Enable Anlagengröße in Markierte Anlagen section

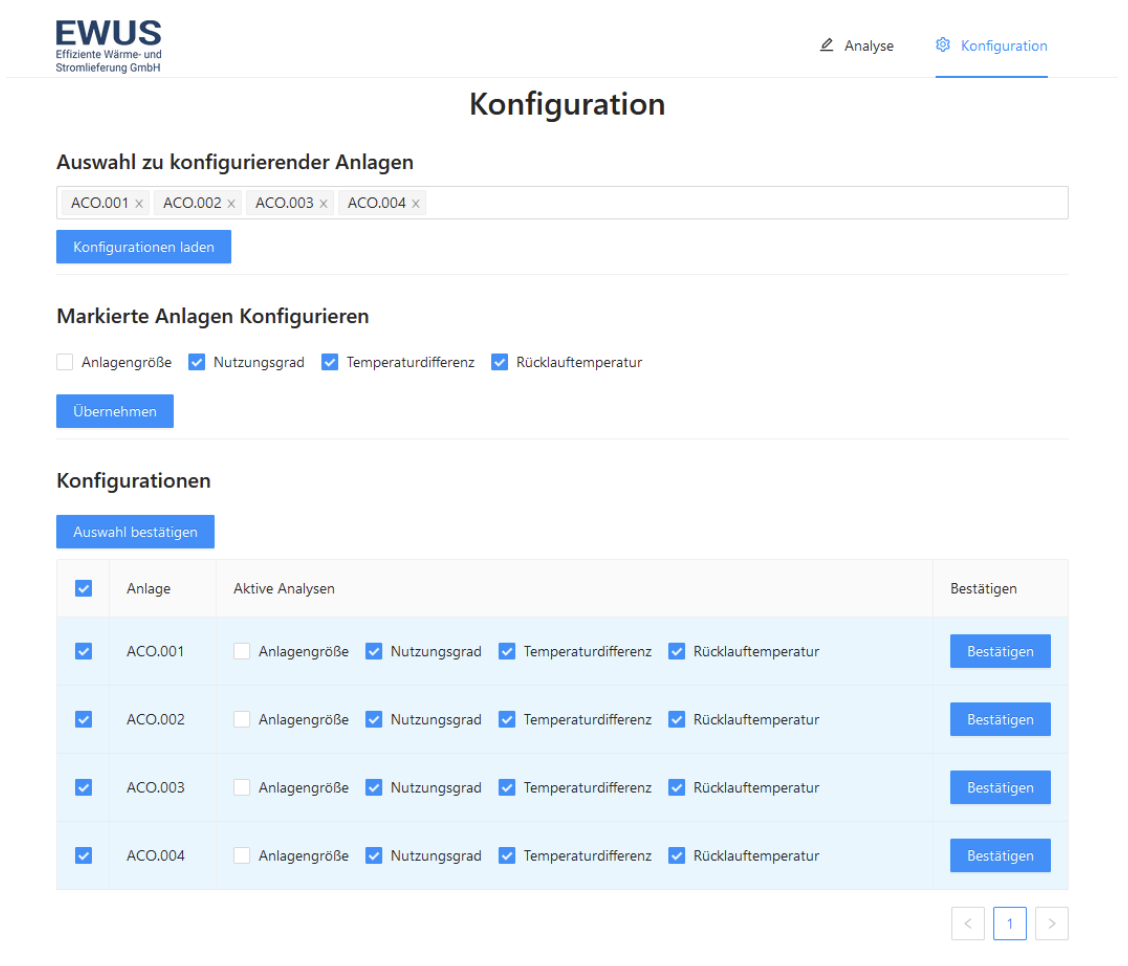click(x=65, y=362)
